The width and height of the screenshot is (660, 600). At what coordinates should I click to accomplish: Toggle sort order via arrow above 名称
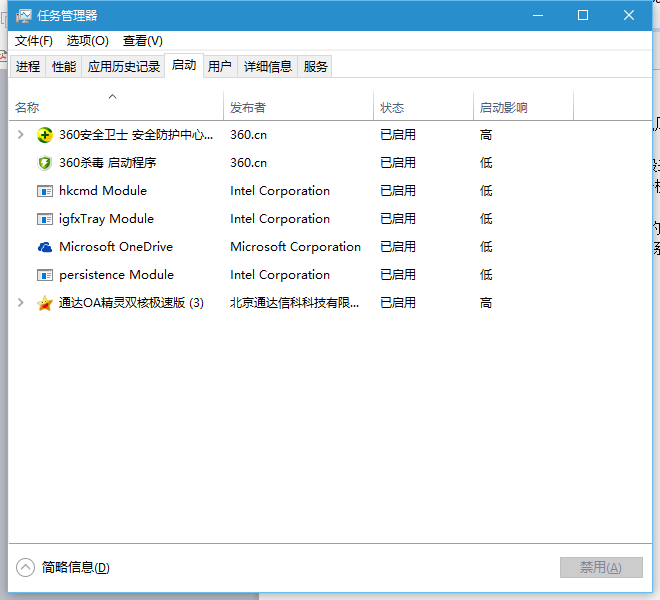click(112, 96)
